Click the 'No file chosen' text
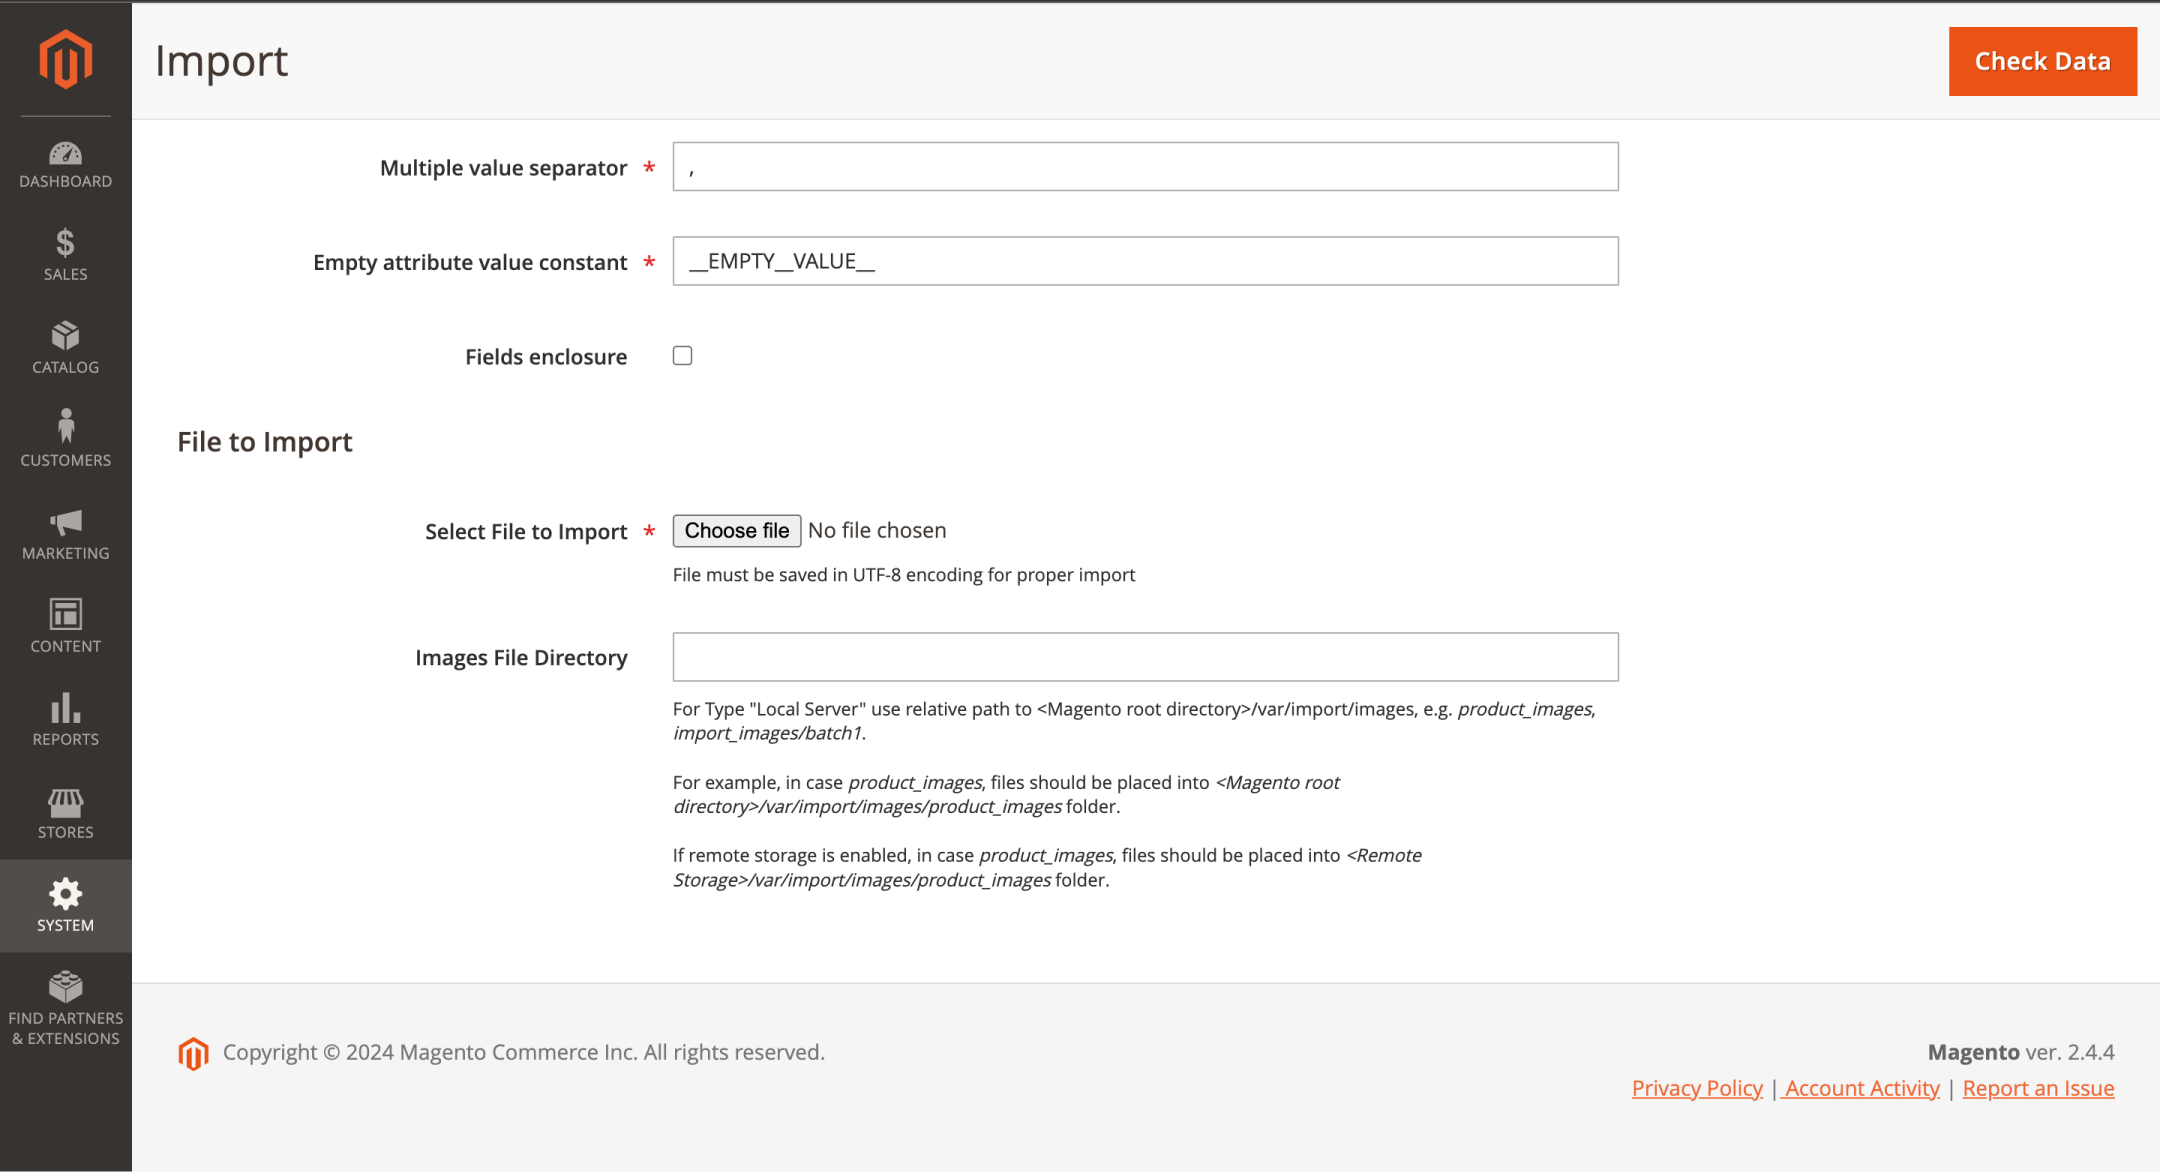This screenshot has width=2160, height=1172. click(x=877, y=530)
